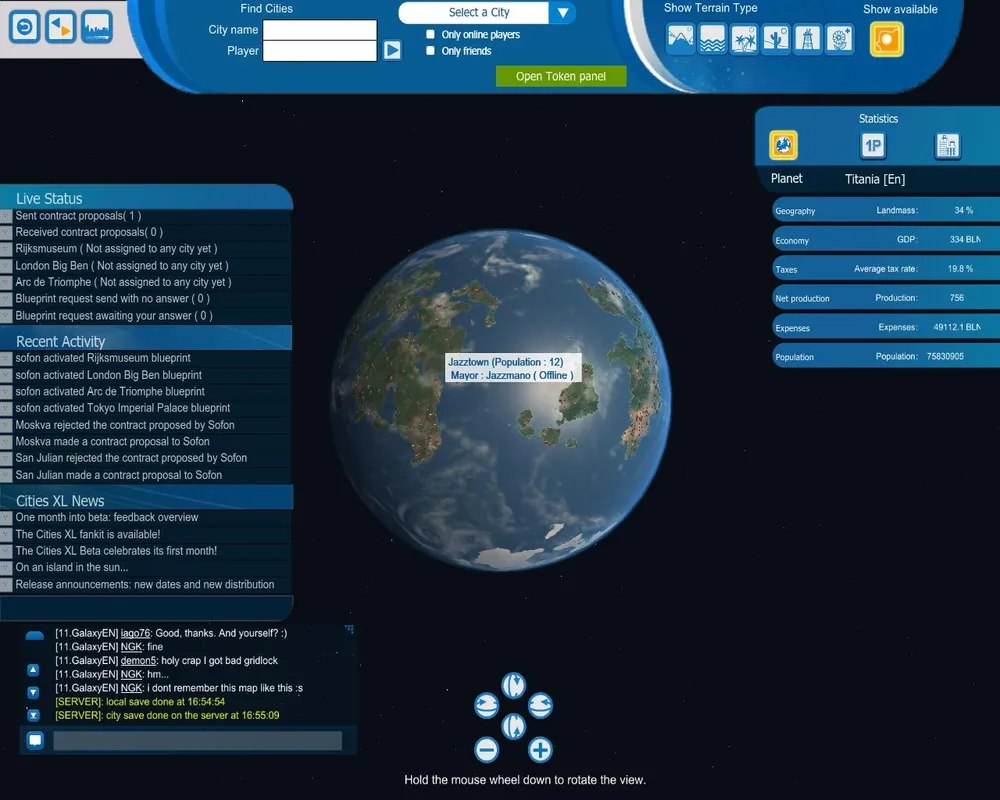
Task: Click the chat window resize grip dots
Action: 349,629
